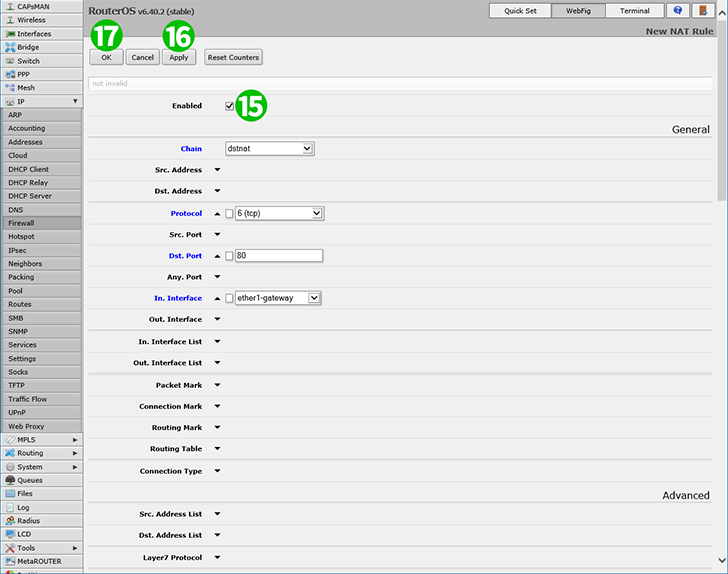The width and height of the screenshot is (728, 574).
Task: Collapse the Protocol field arrow
Action: (x=217, y=214)
